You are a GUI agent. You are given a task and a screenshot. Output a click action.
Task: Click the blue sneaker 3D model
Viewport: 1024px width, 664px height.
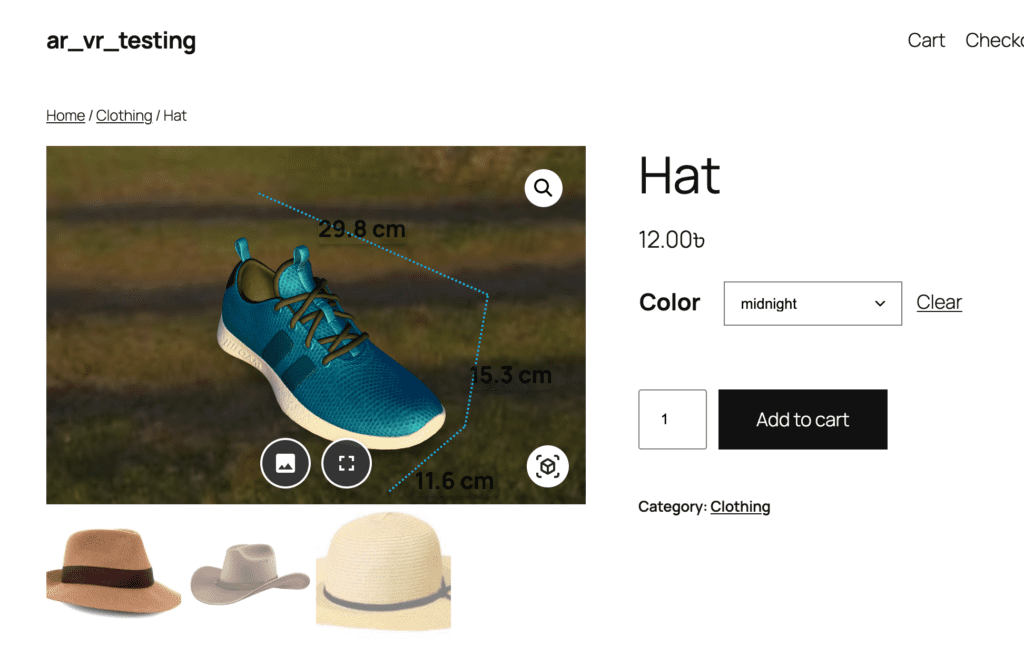coord(330,350)
